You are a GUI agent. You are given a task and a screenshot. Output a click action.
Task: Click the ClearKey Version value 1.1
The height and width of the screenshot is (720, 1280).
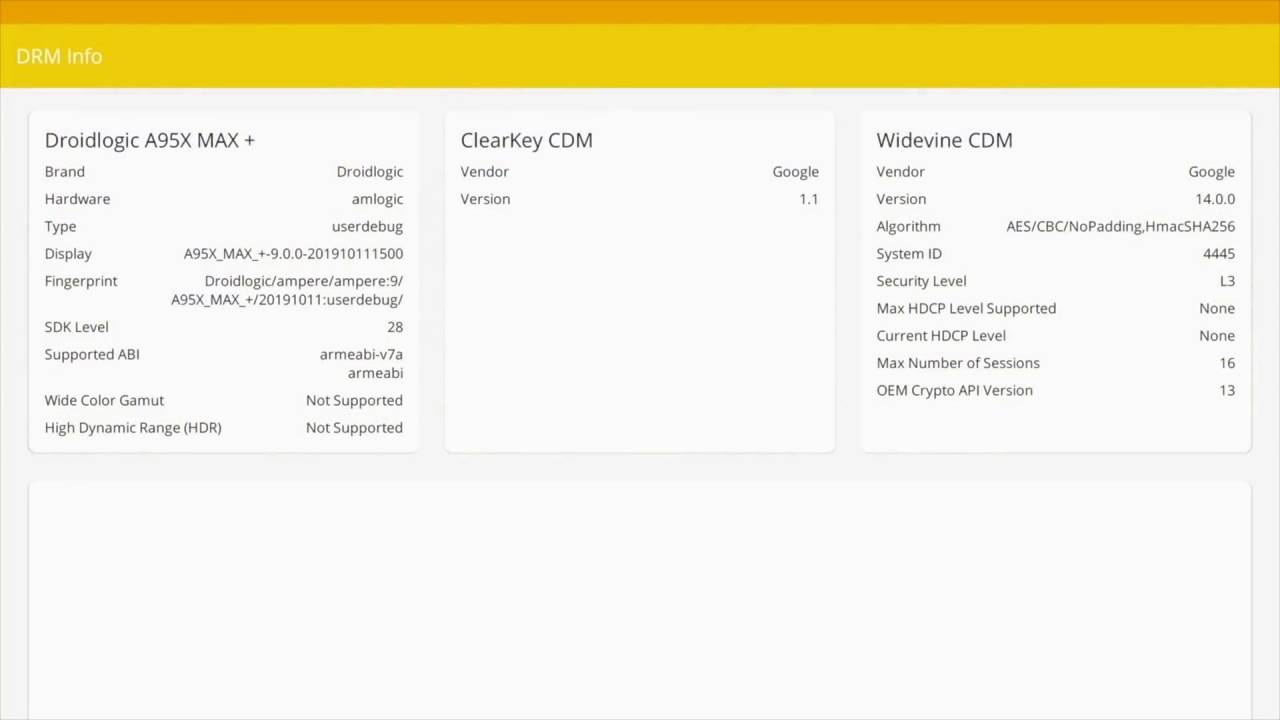click(x=809, y=199)
